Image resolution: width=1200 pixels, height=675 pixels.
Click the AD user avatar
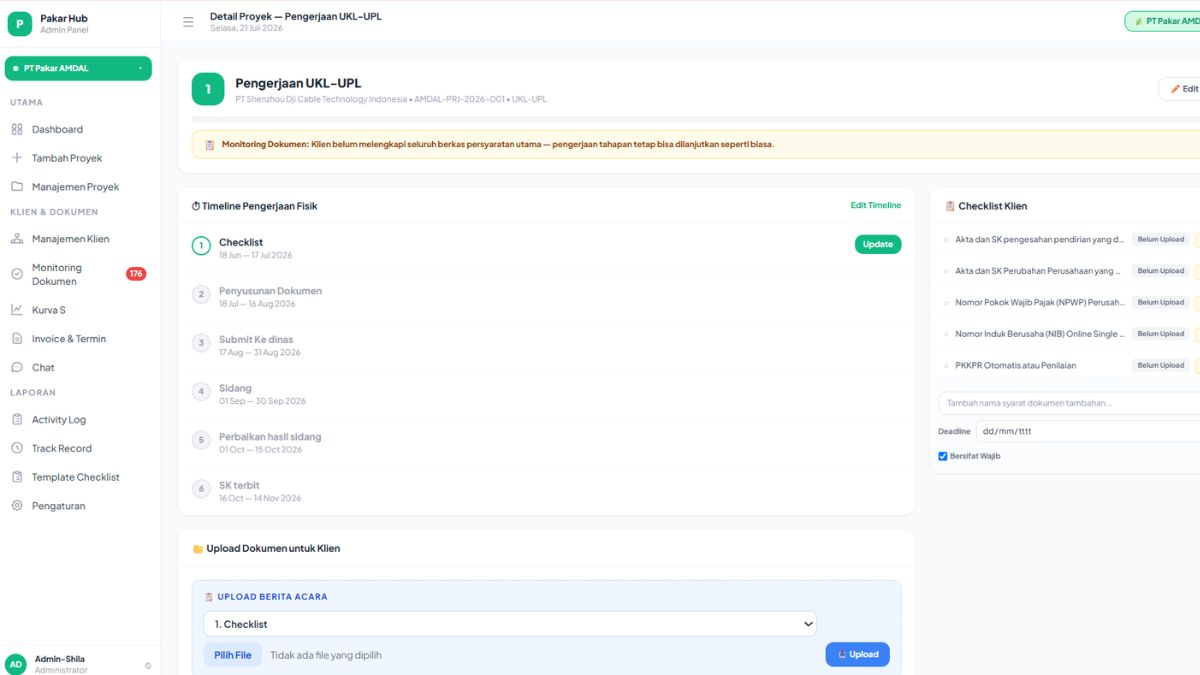click(16, 664)
